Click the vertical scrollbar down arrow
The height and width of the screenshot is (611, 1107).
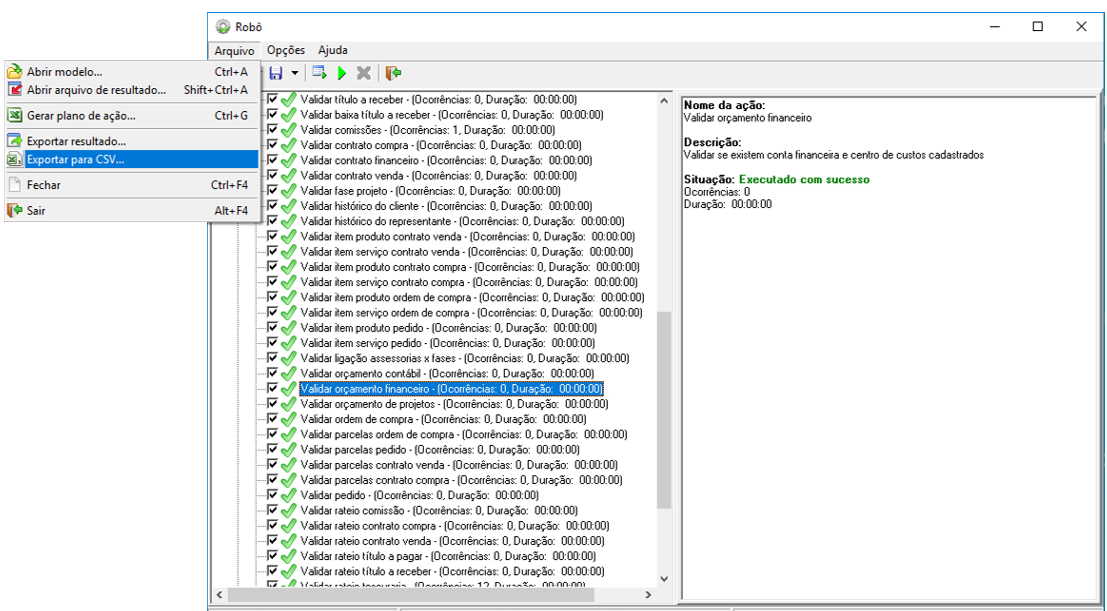664,578
